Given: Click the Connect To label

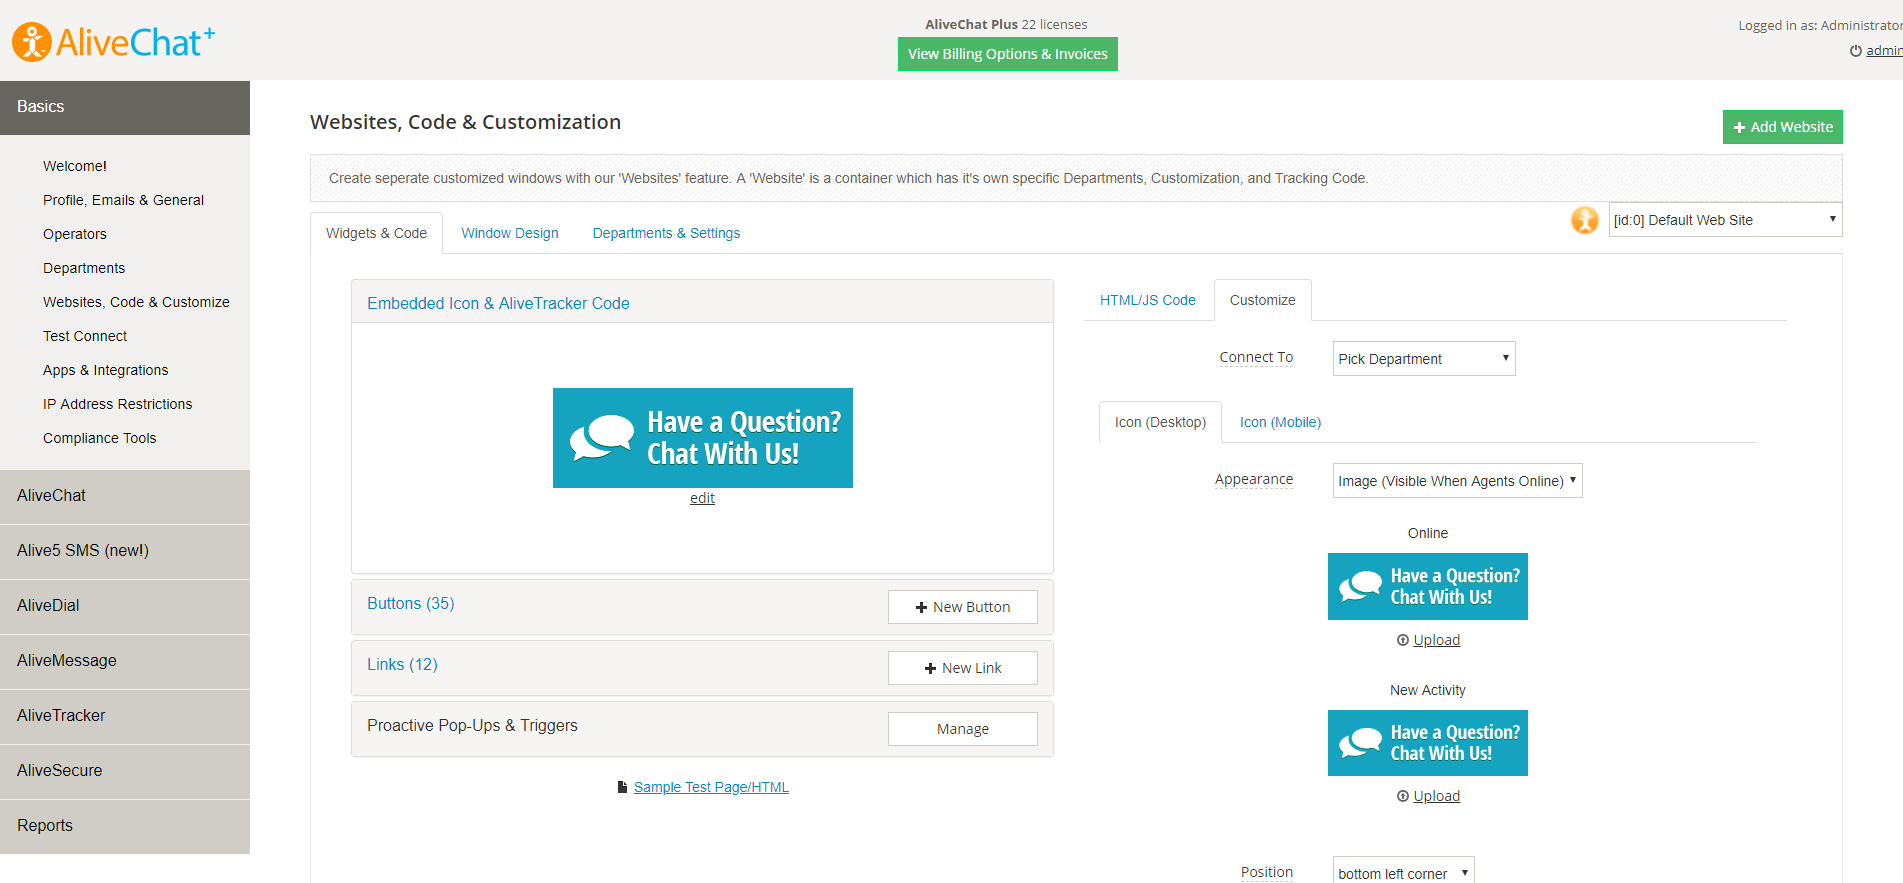Looking at the screenshot, I should point(1256,357).
